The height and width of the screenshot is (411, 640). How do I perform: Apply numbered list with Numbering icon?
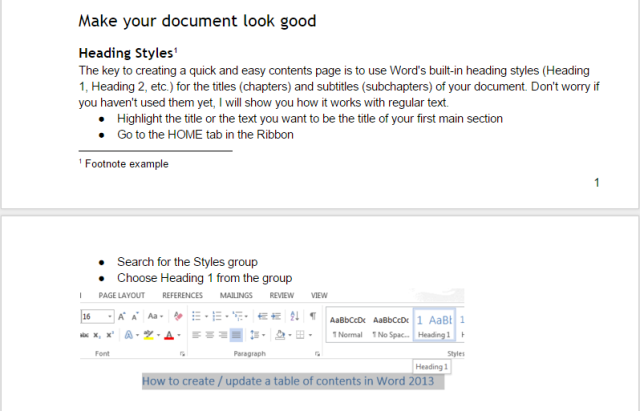coord(217,316)
